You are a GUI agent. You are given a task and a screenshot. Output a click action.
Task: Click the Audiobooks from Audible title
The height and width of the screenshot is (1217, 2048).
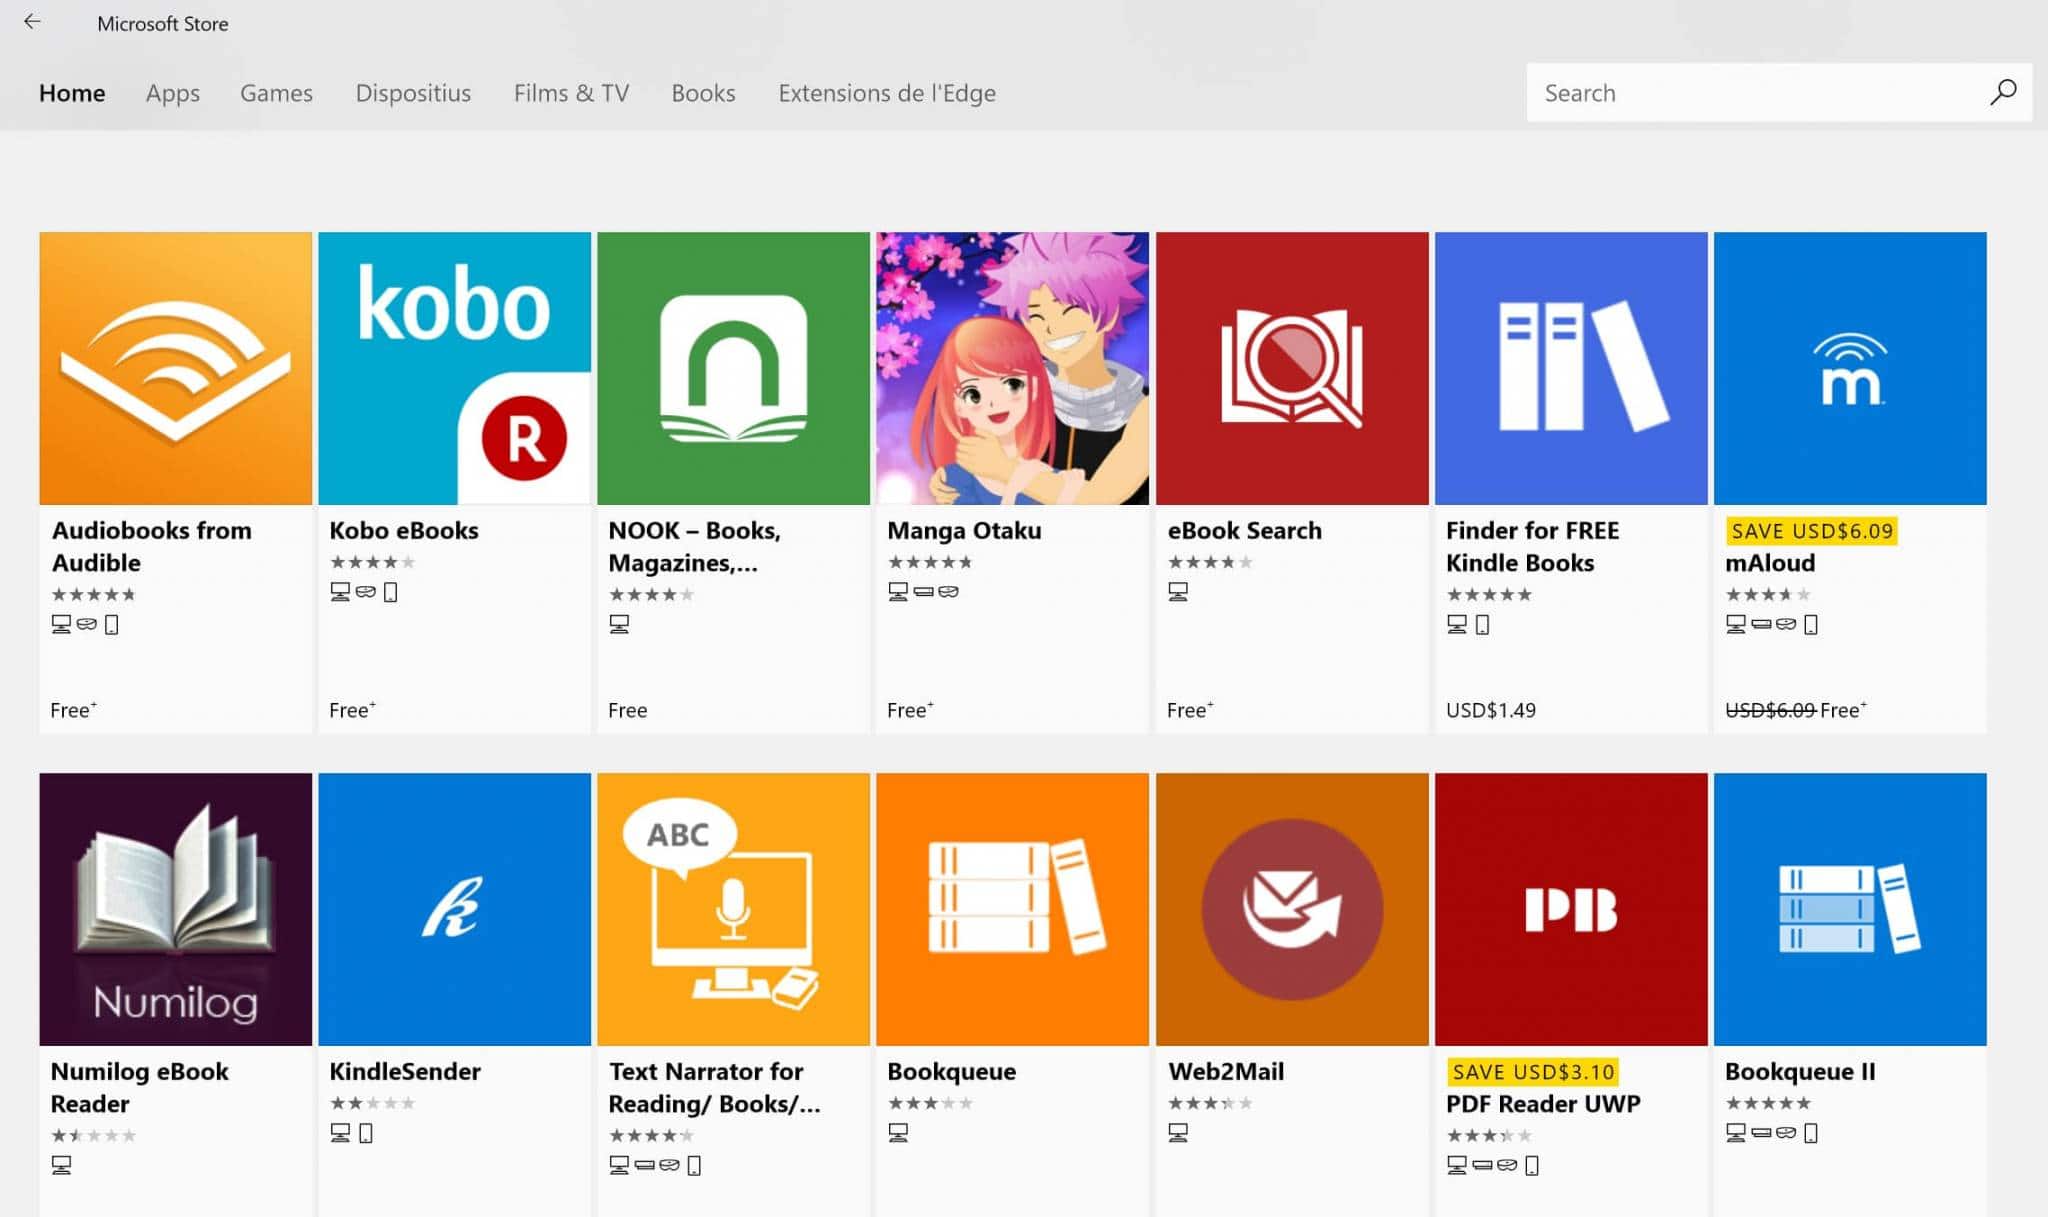151,546
